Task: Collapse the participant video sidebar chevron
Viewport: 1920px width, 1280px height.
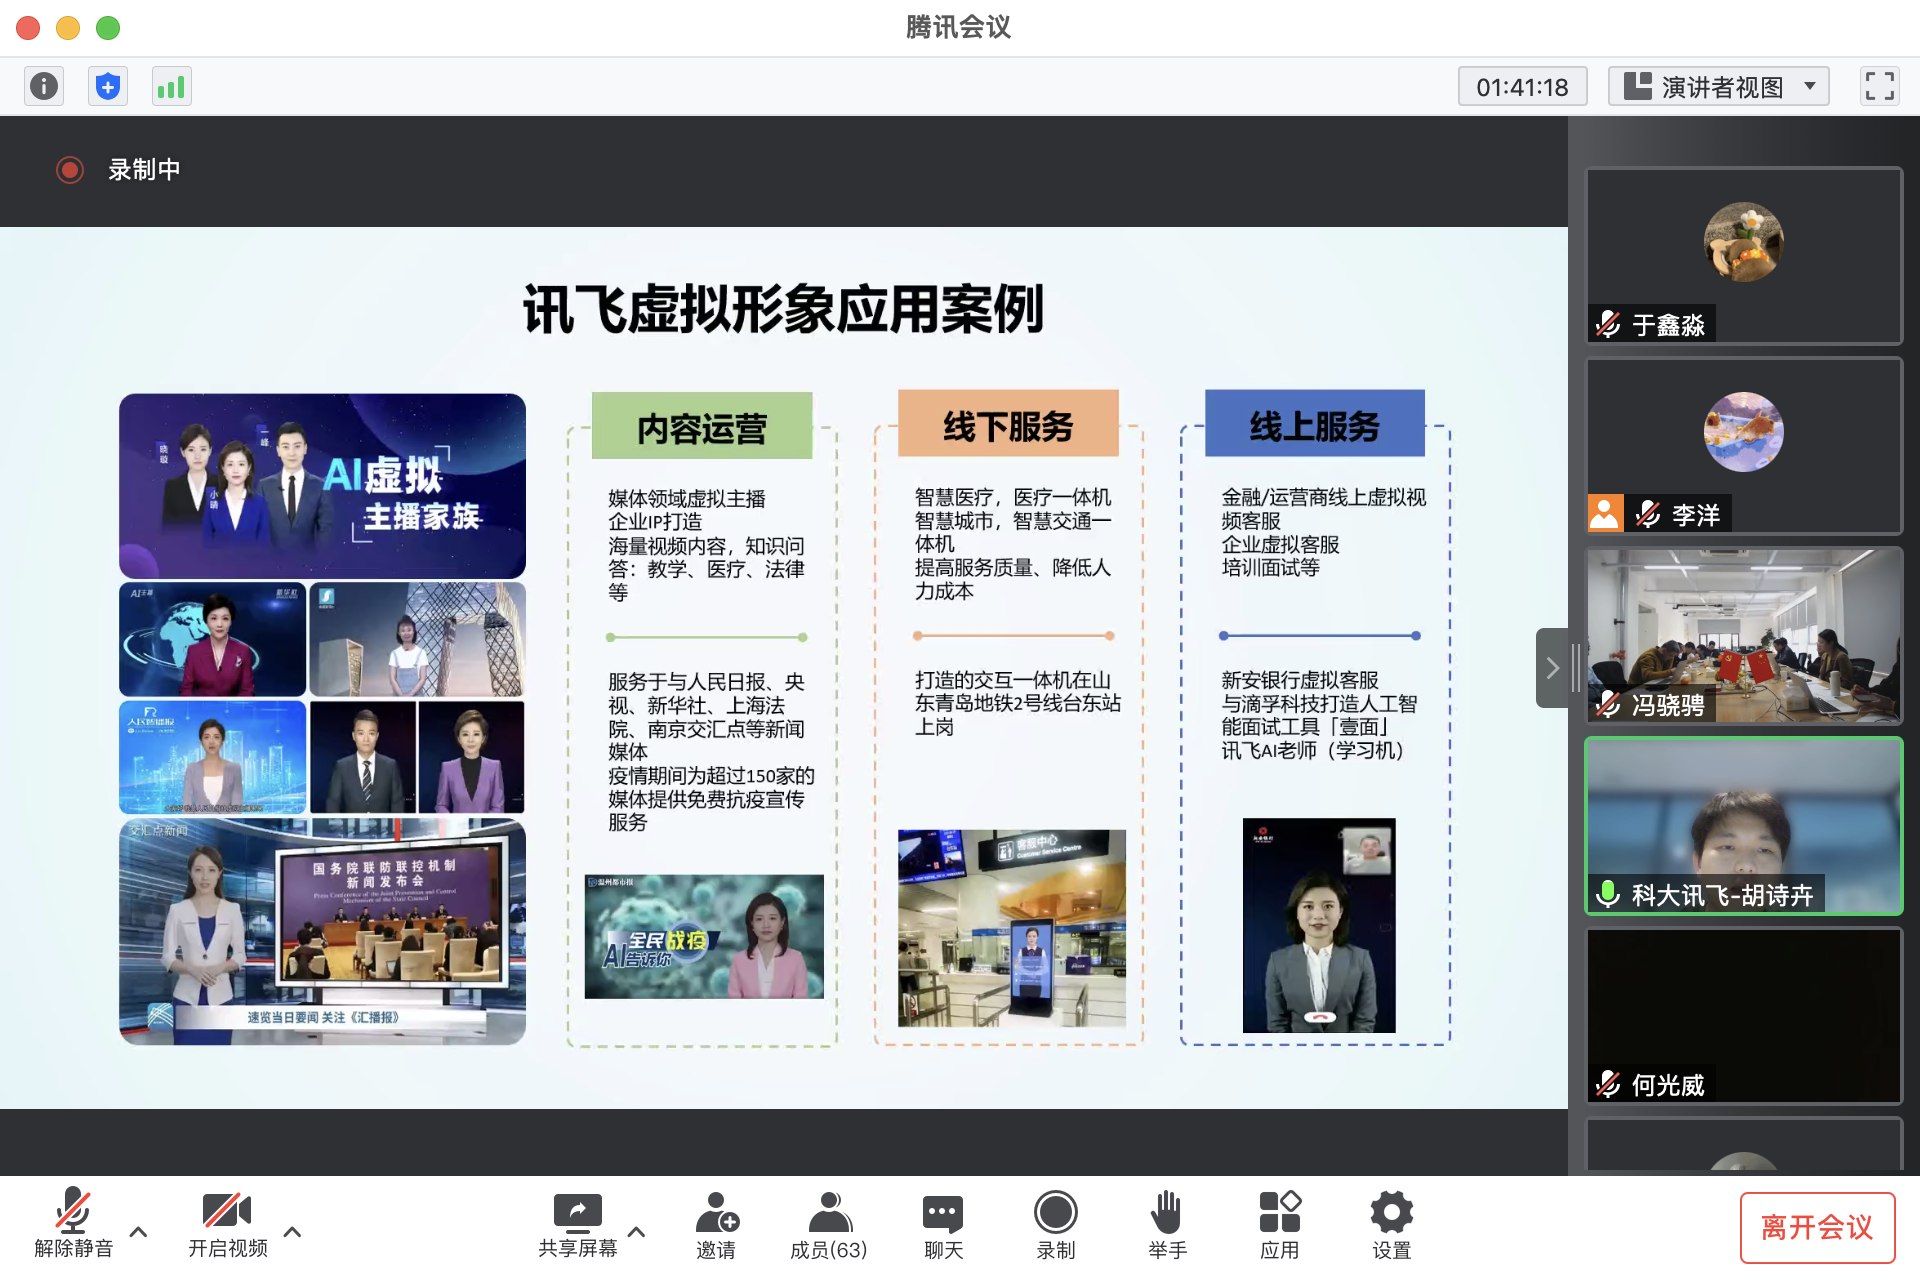Action: (x=1552, y=668)
